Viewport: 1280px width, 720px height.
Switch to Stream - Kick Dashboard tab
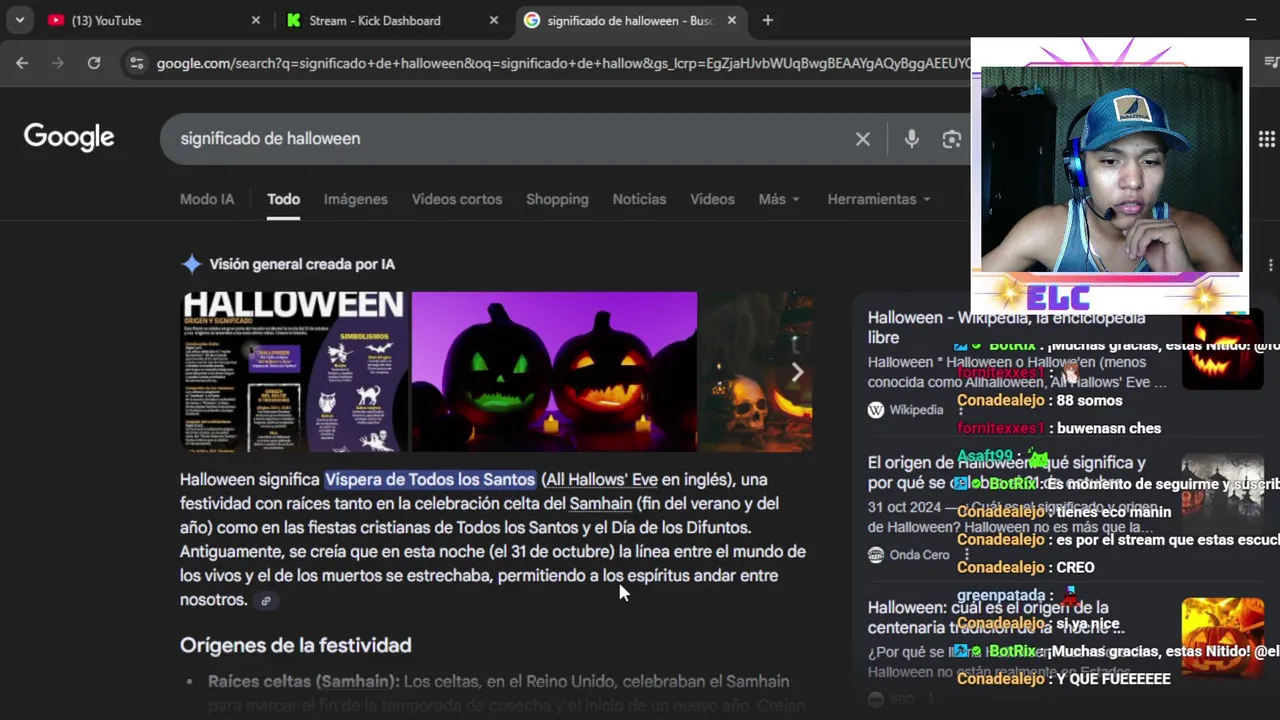(392, 20)
